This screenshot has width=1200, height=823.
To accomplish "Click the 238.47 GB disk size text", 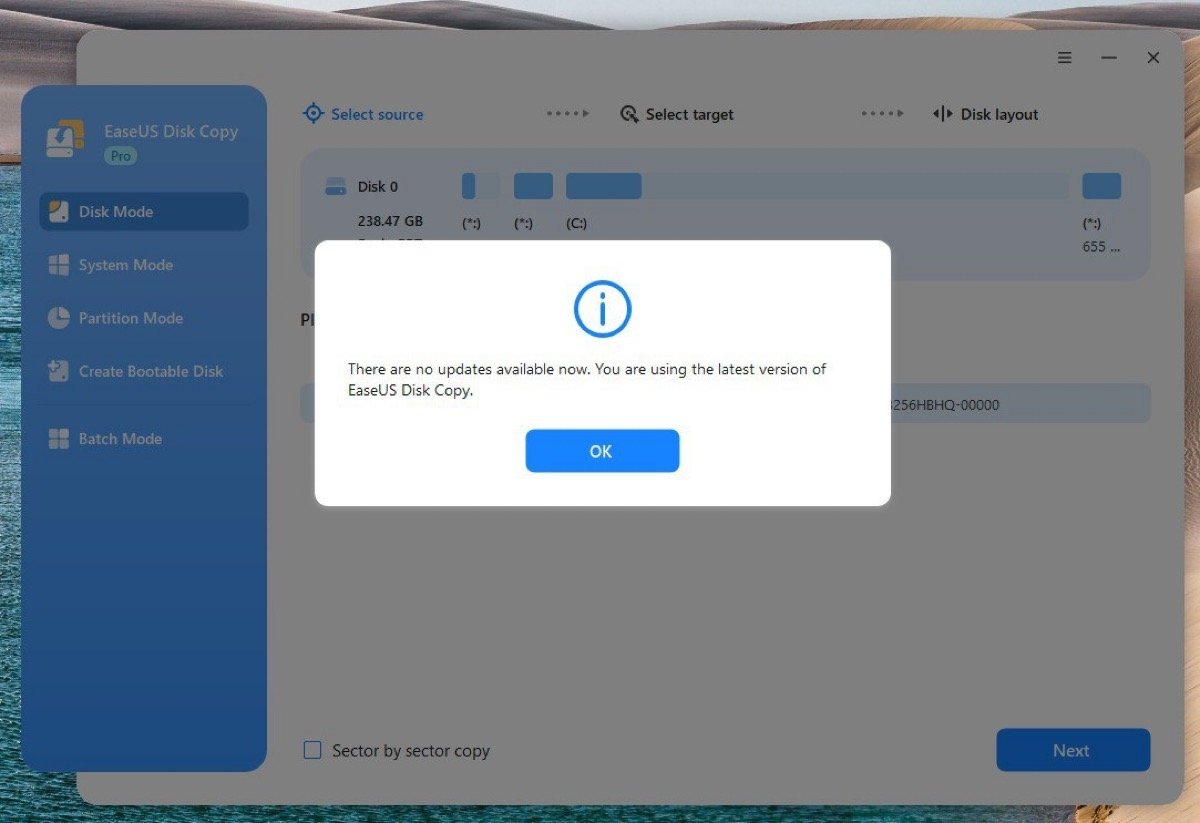I will click(390, 221).
